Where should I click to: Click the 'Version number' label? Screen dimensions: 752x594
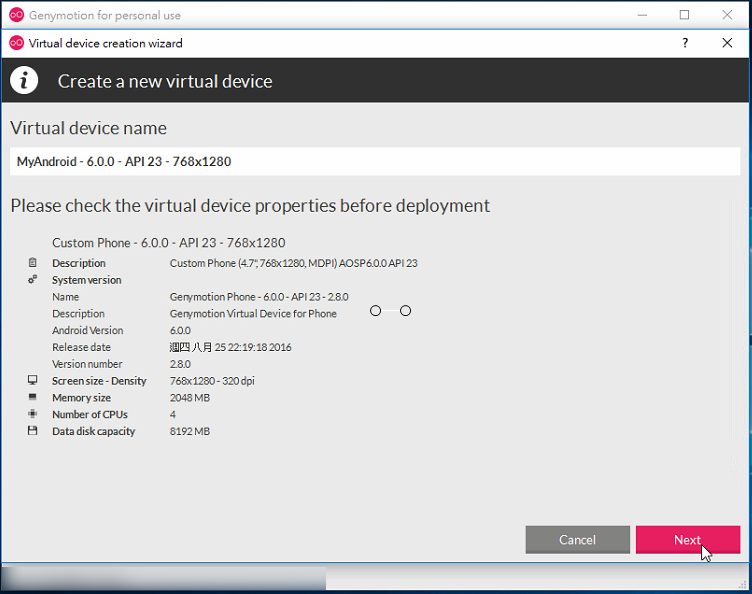pos(87,364)
